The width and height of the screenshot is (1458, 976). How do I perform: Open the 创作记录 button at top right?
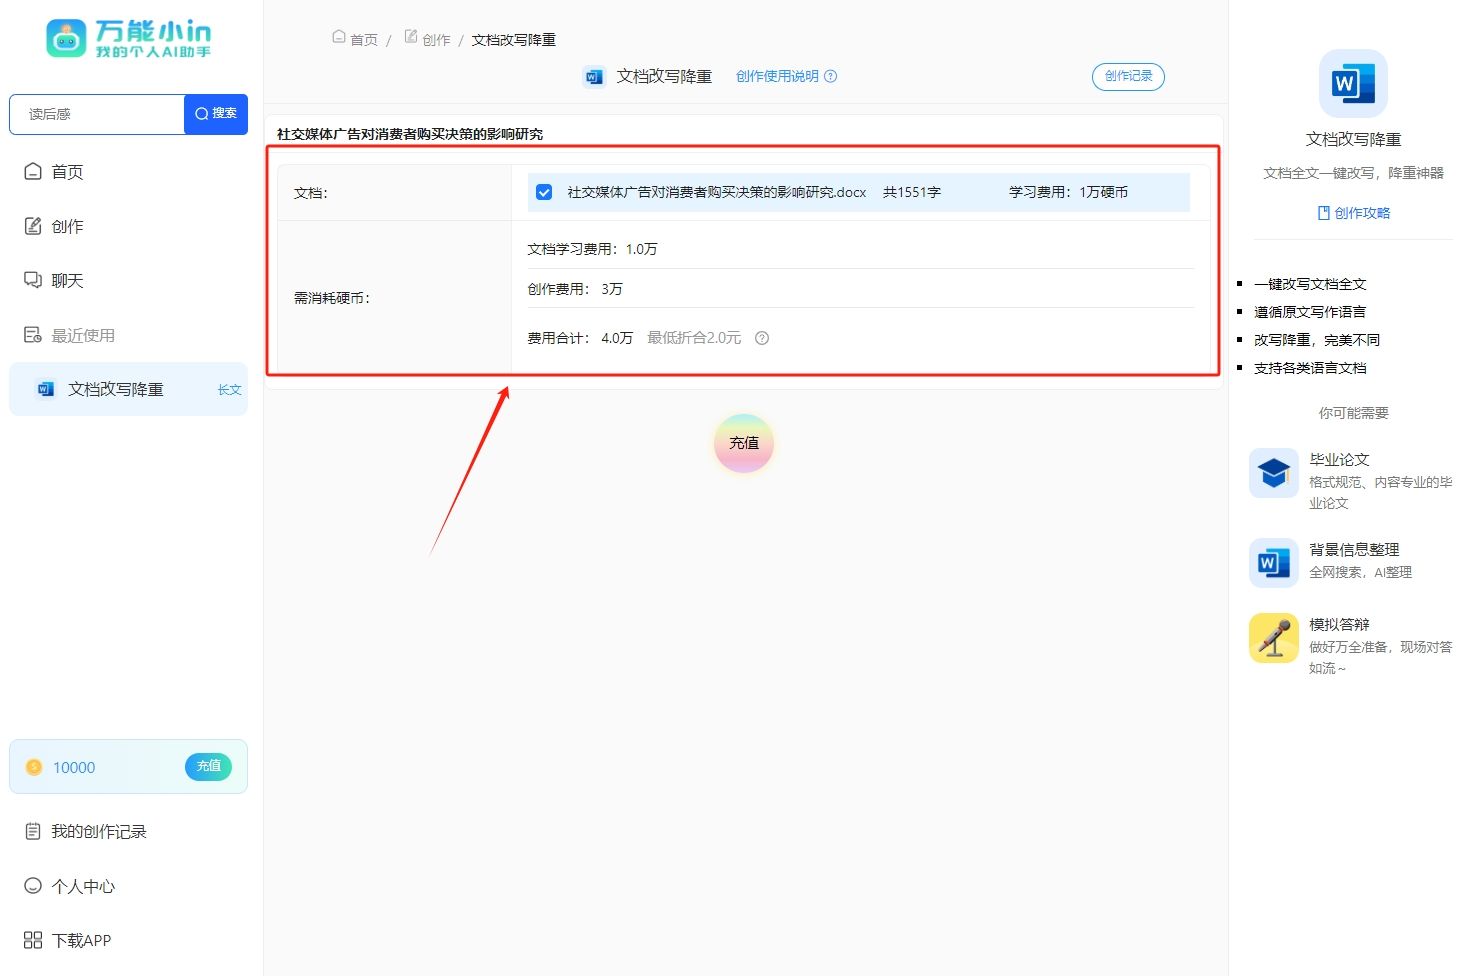point(1128,76)
